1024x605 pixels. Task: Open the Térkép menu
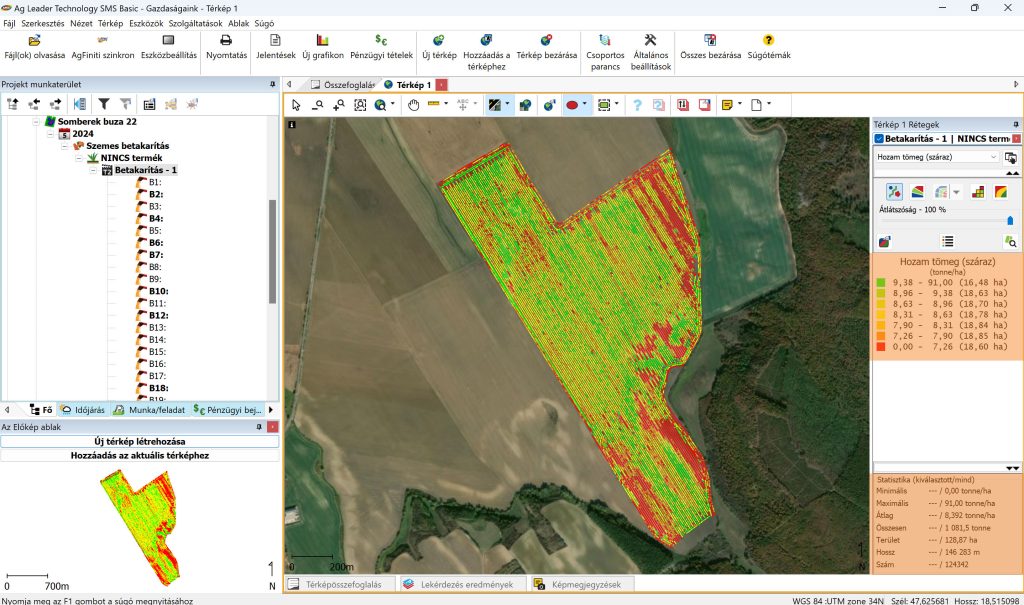[x=110, y=22]
